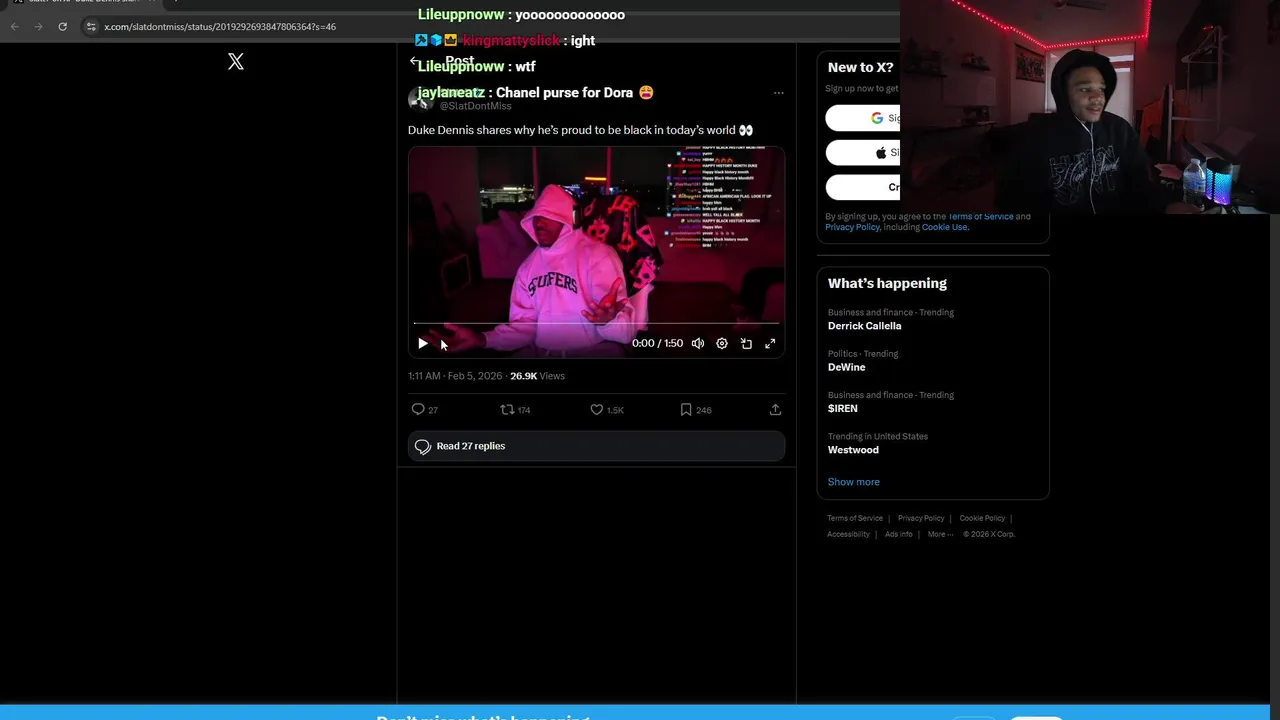The image size is (1280, 720).
Task: Open trending topic Derrick Callella
Action: [864, 326]
